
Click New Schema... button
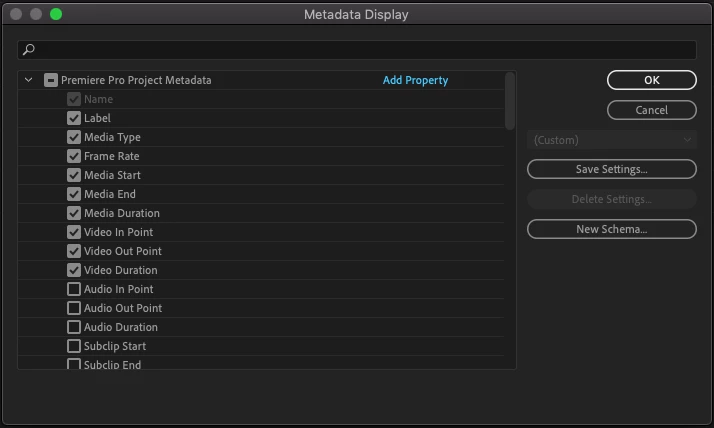click(612, 229)
